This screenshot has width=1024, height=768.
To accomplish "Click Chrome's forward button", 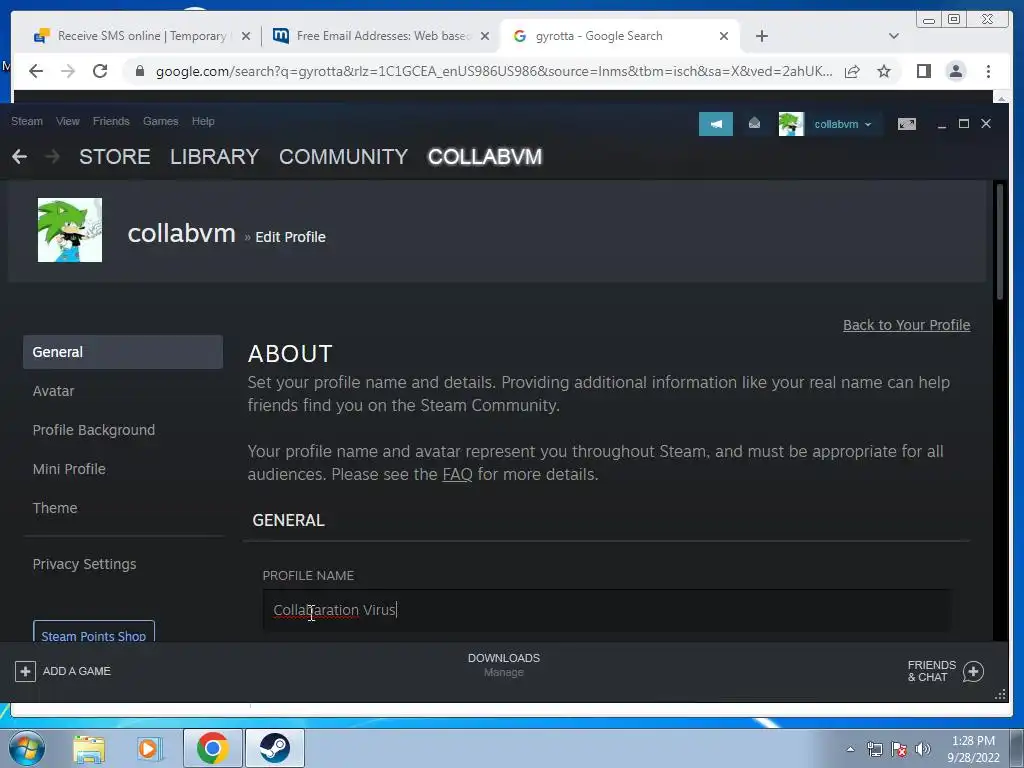I will point(68,71).
